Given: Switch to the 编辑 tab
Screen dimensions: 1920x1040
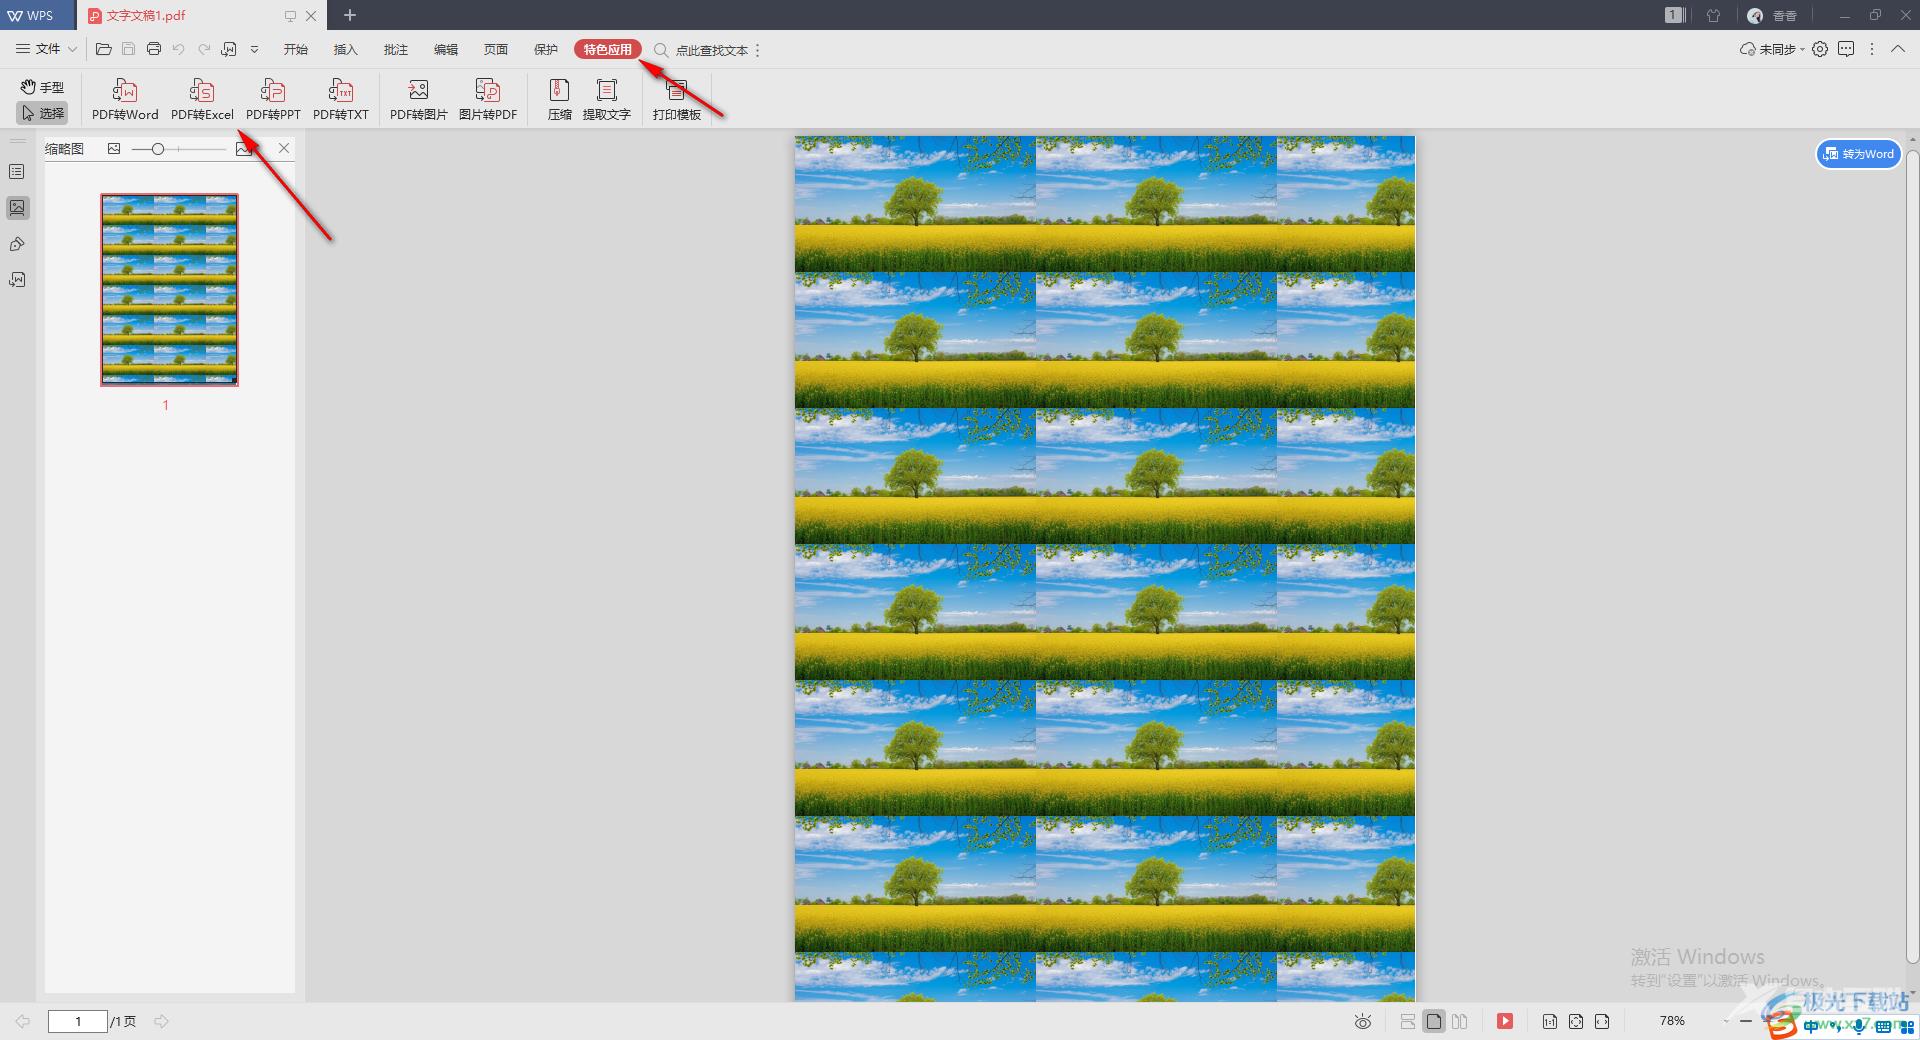Looking at the screenshot, I should coord(446,49).
